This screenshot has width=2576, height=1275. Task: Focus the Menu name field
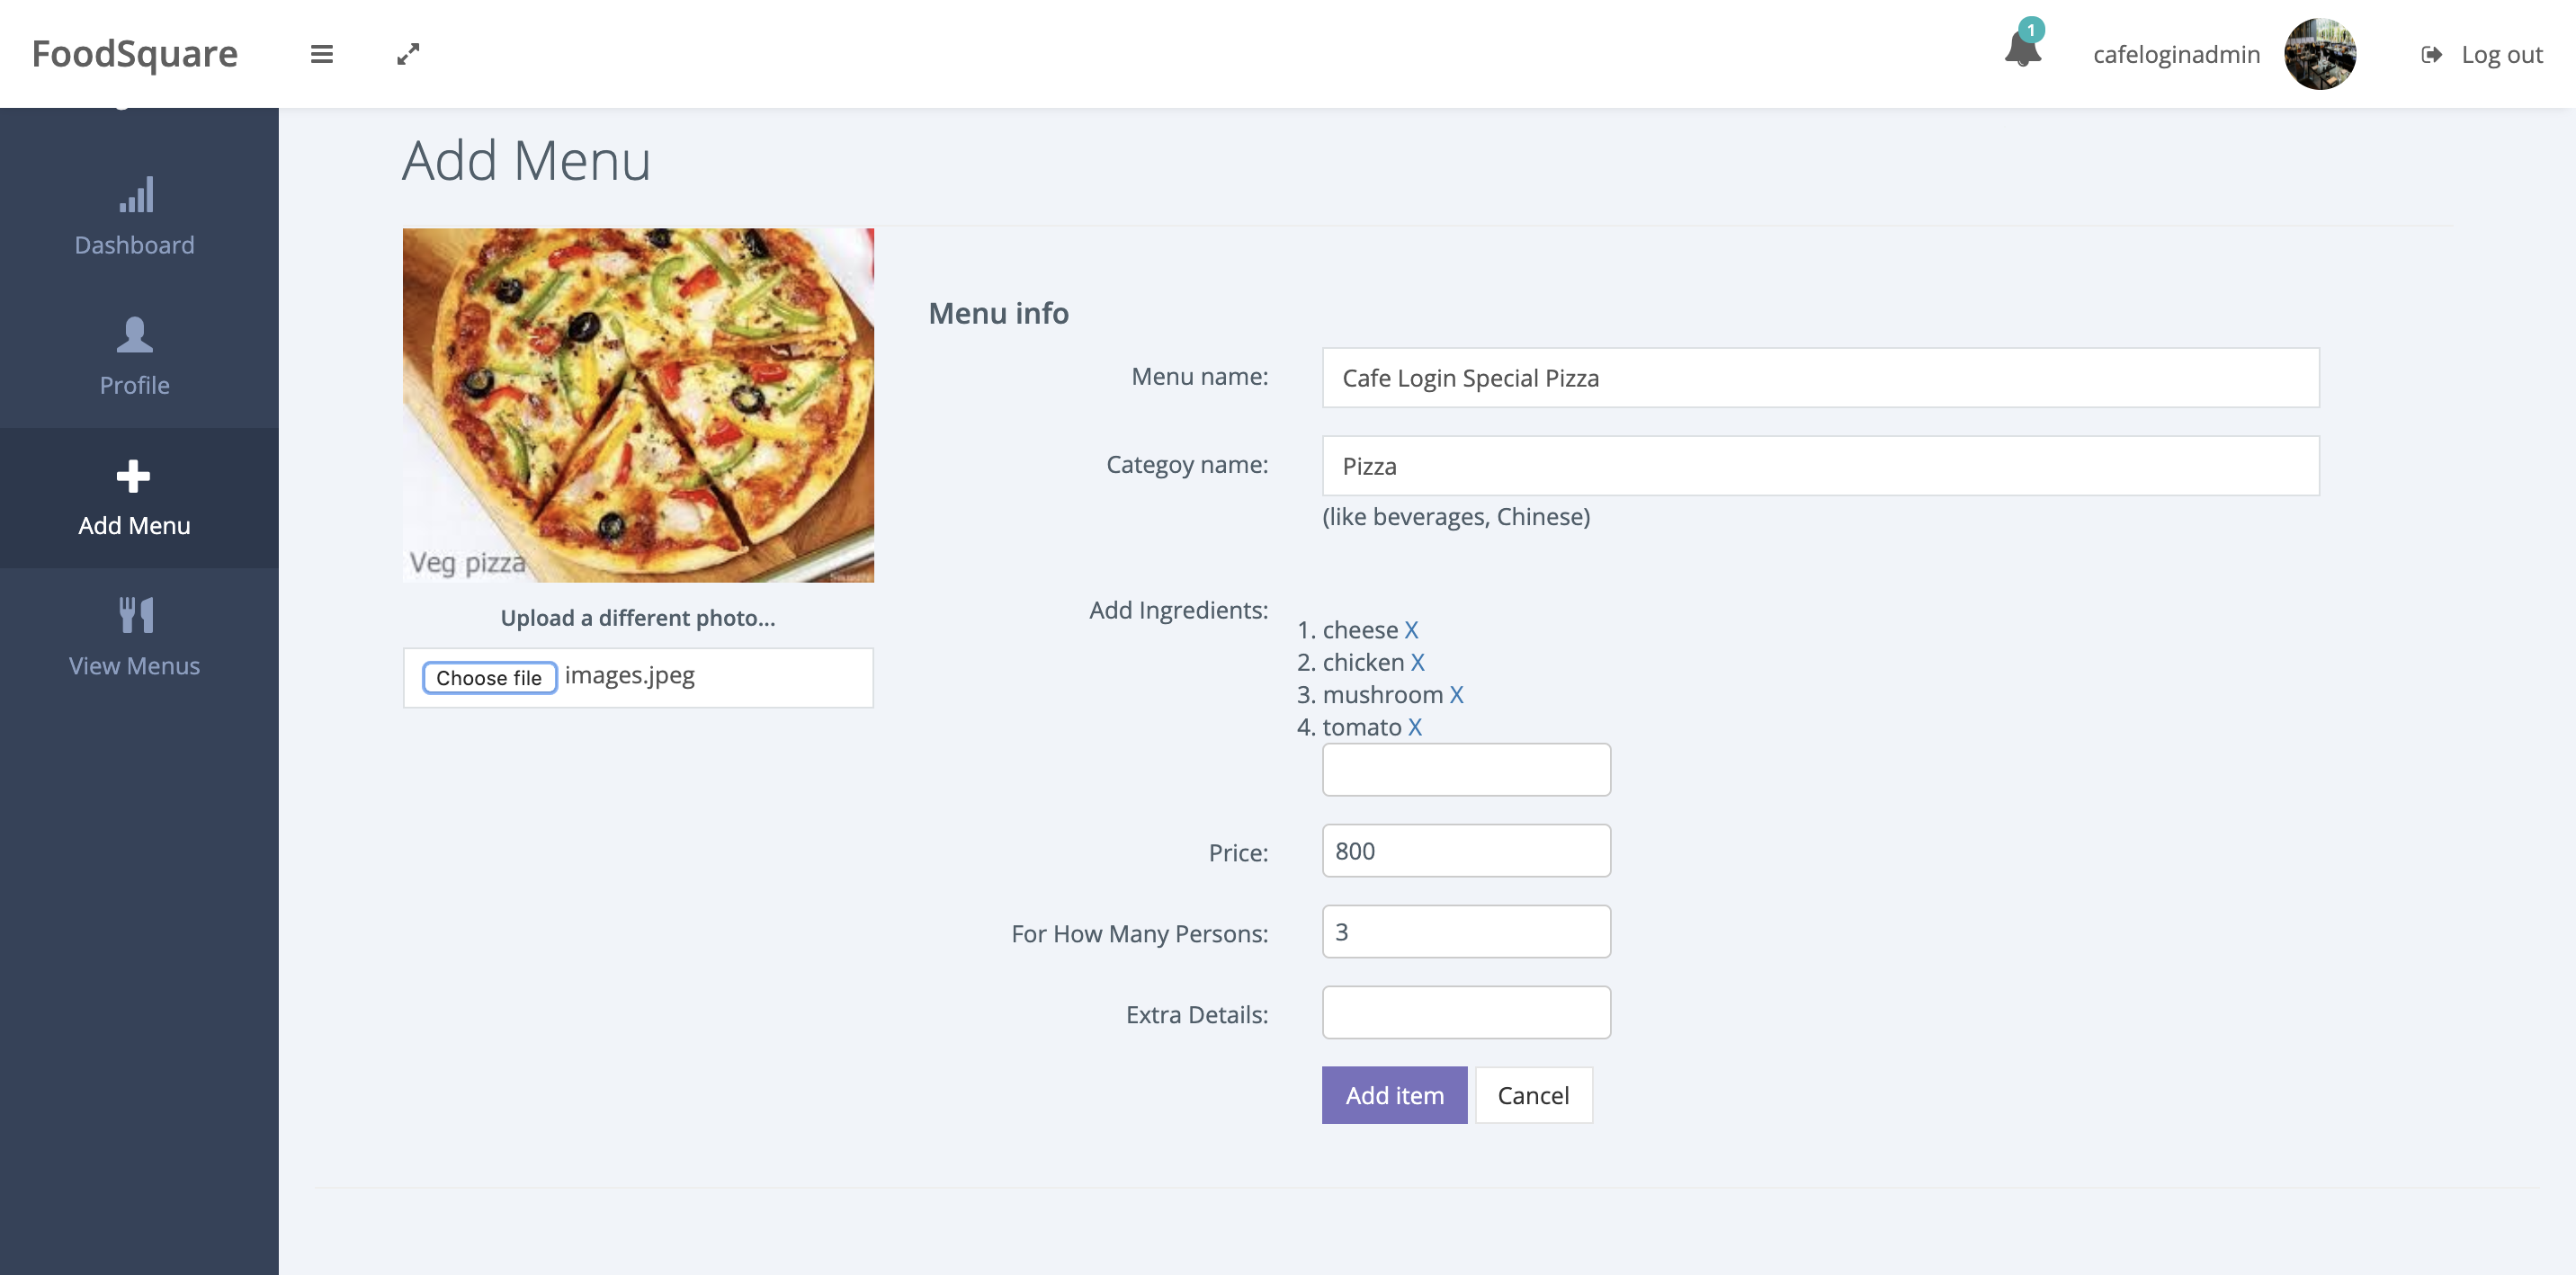tap(1820, 378)
